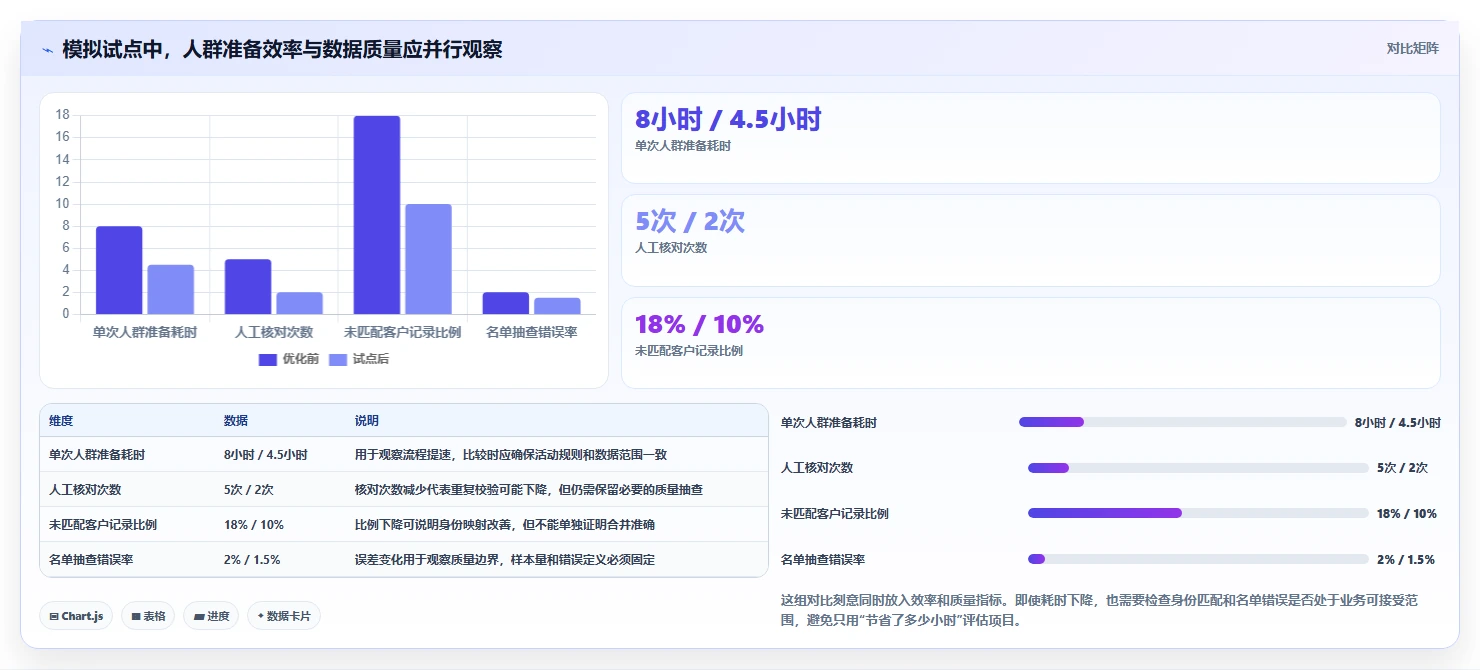Click progress row label 人工核对次数
1480x670 pixels.
pos(817,468)
